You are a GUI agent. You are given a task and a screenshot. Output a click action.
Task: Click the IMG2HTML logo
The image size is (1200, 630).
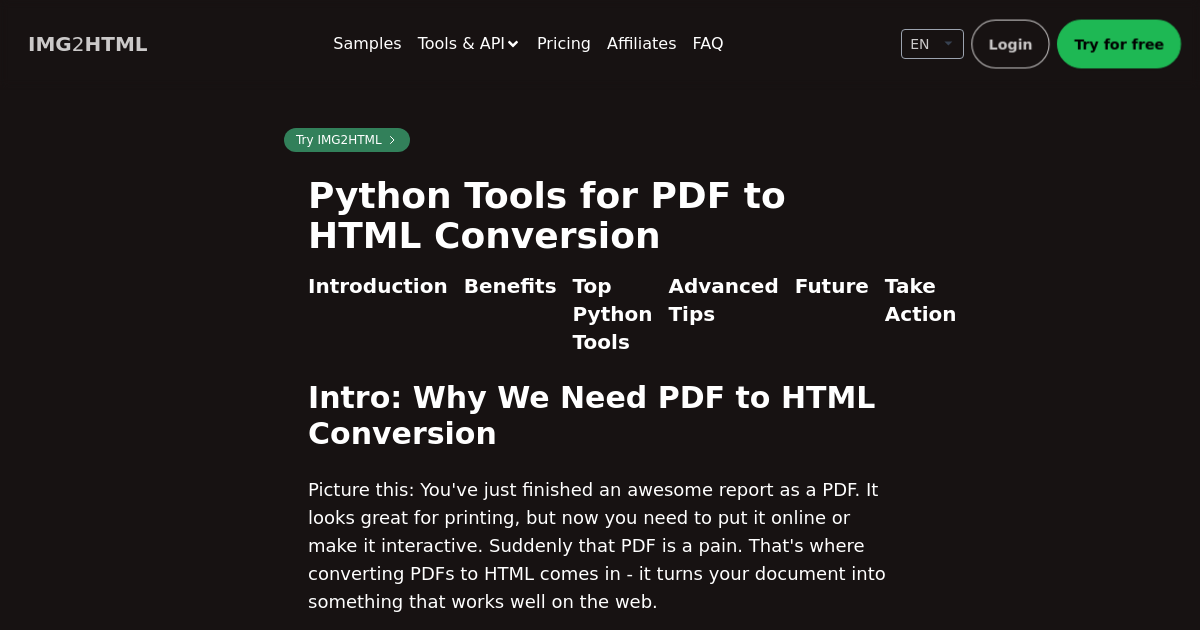click(88, 44)
